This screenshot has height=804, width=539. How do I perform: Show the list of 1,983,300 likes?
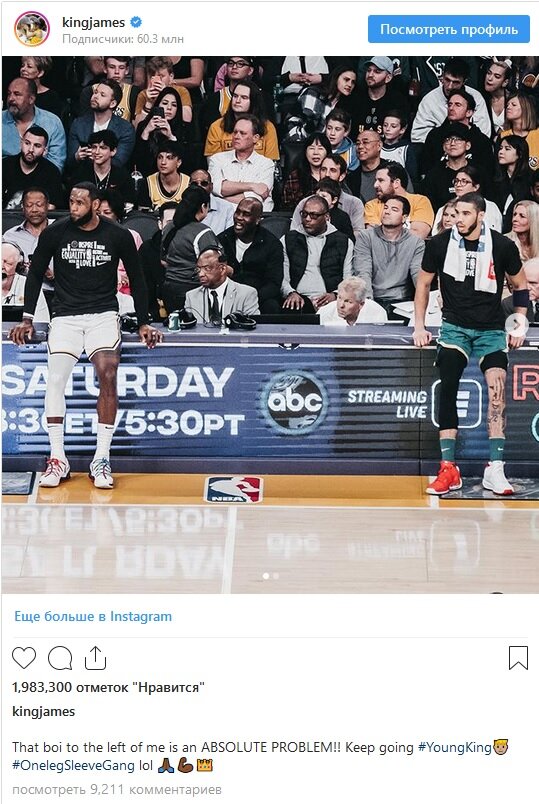pos(108,687)
